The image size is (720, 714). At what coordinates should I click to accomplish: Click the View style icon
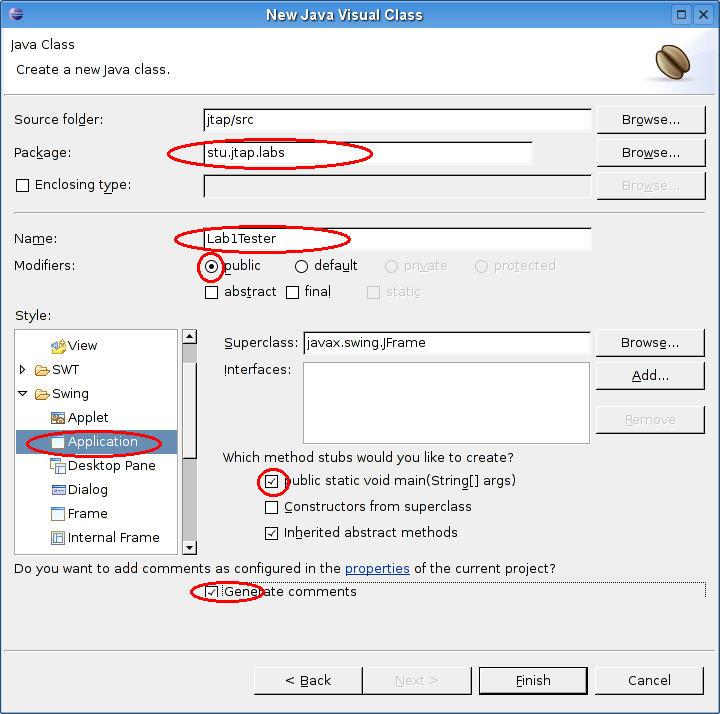point(58,346)
